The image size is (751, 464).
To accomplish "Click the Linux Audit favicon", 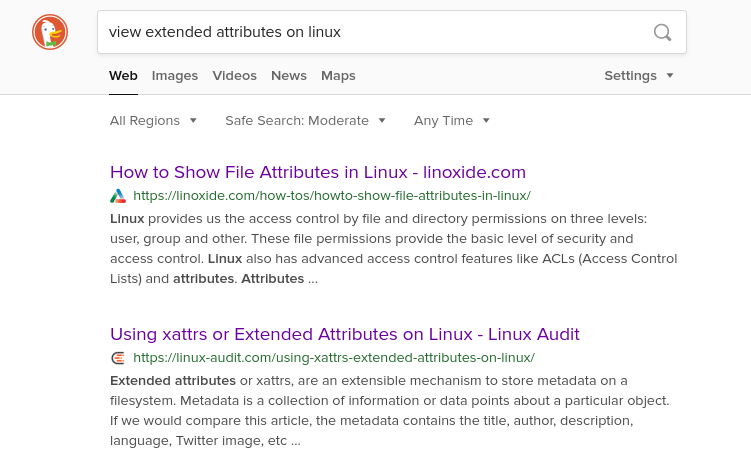I will pos(118,358).
